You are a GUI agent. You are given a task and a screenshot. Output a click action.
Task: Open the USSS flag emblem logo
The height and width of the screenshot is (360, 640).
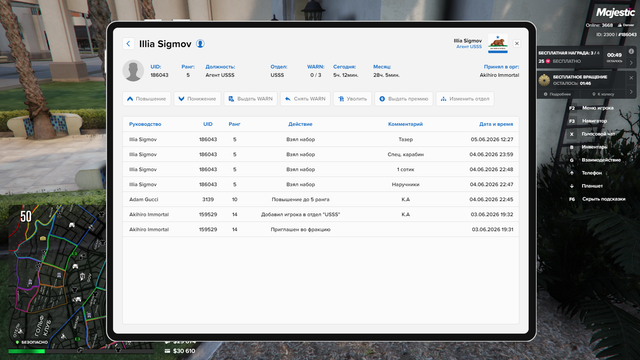pyautogui.click(x=498, y=43)
